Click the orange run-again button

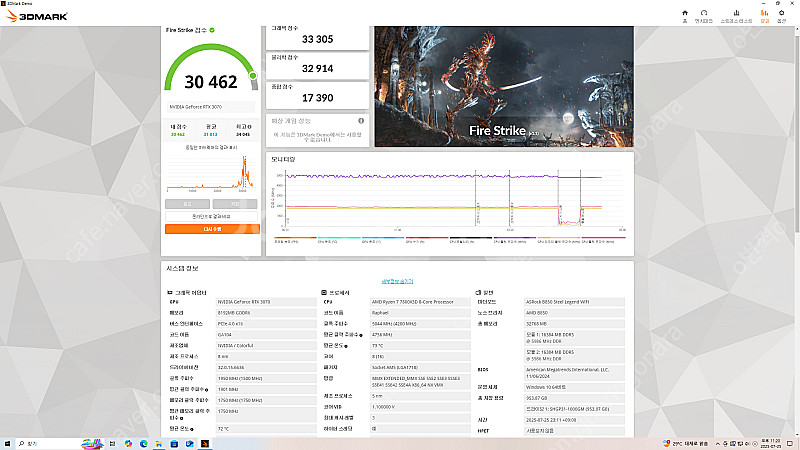click(x=212, y=229)
